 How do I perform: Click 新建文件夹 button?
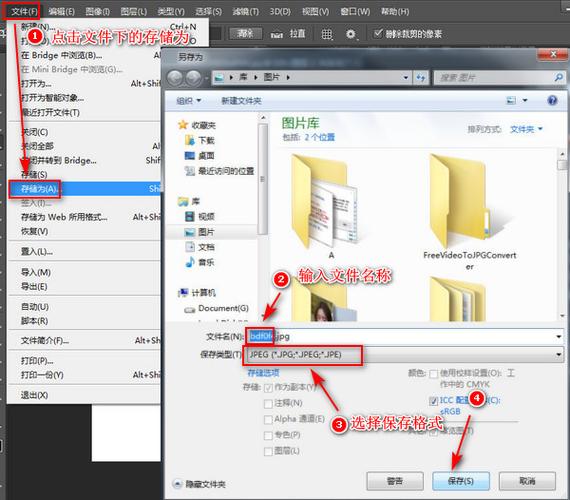[x=241, y=101]
